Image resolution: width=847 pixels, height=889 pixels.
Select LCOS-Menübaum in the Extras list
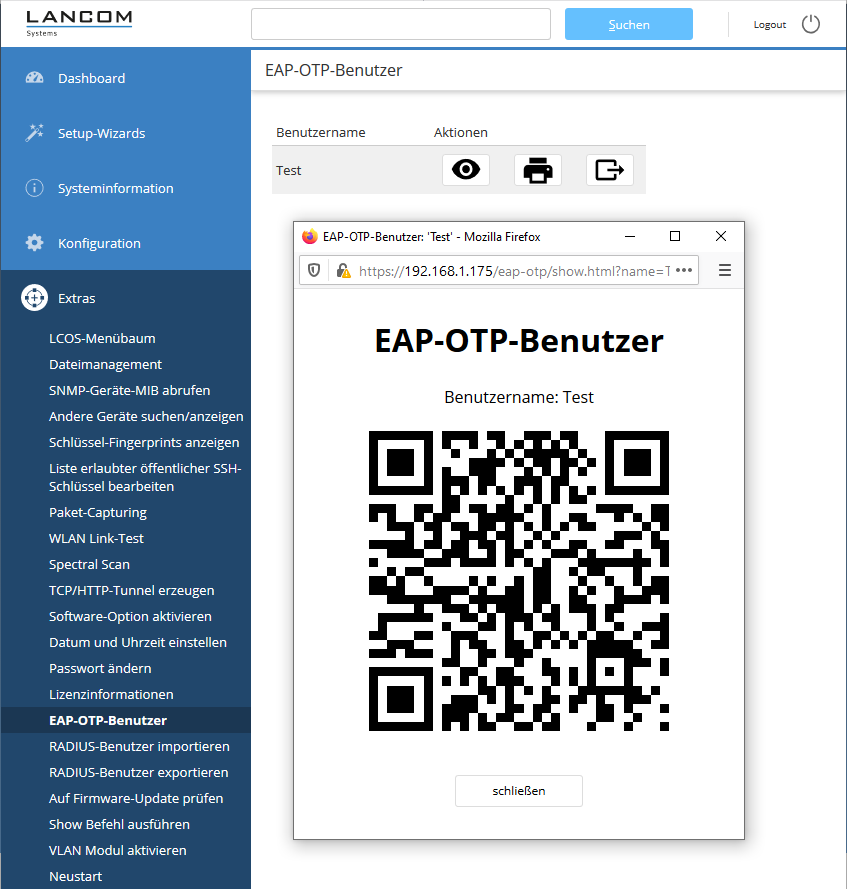coord(102,338)
